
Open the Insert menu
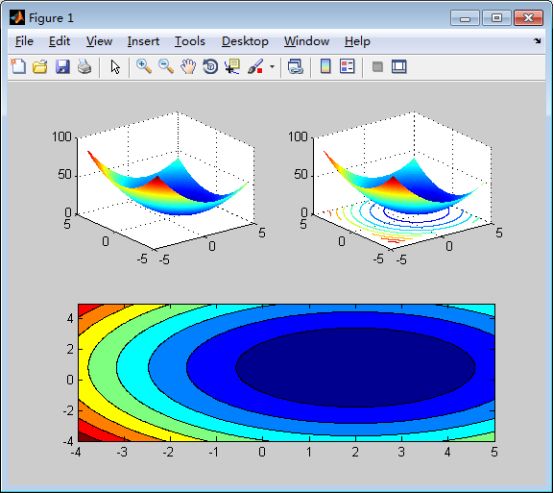(x=143, y=41)
